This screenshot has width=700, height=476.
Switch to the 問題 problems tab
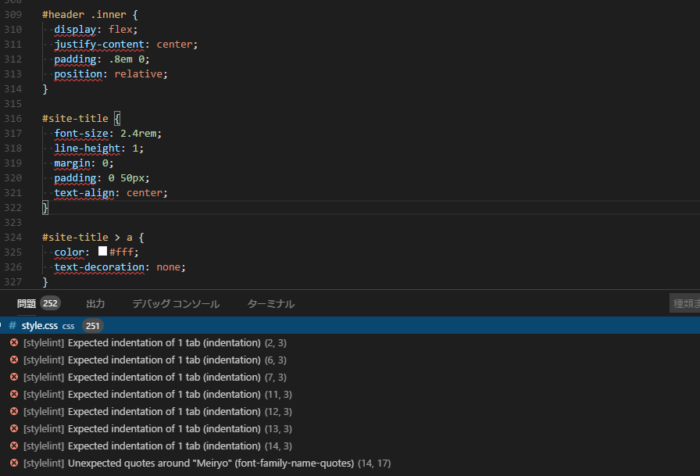(27, 303)
